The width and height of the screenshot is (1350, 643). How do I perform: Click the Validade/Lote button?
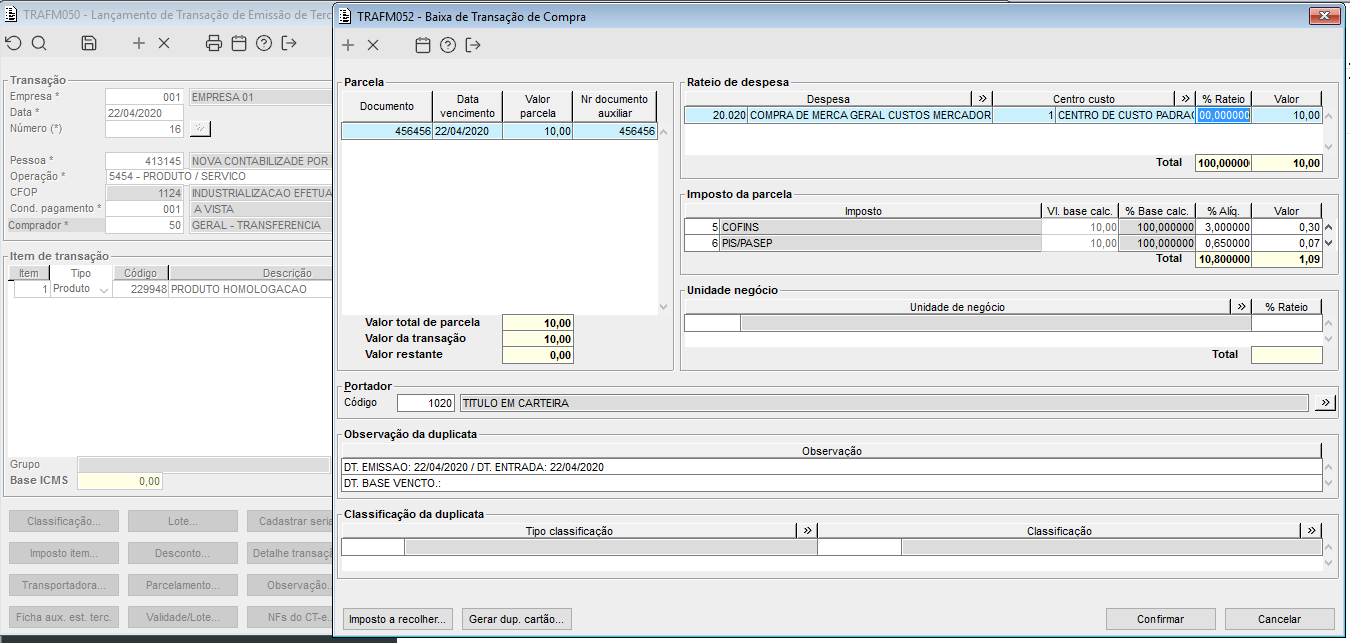coord(183,617)
